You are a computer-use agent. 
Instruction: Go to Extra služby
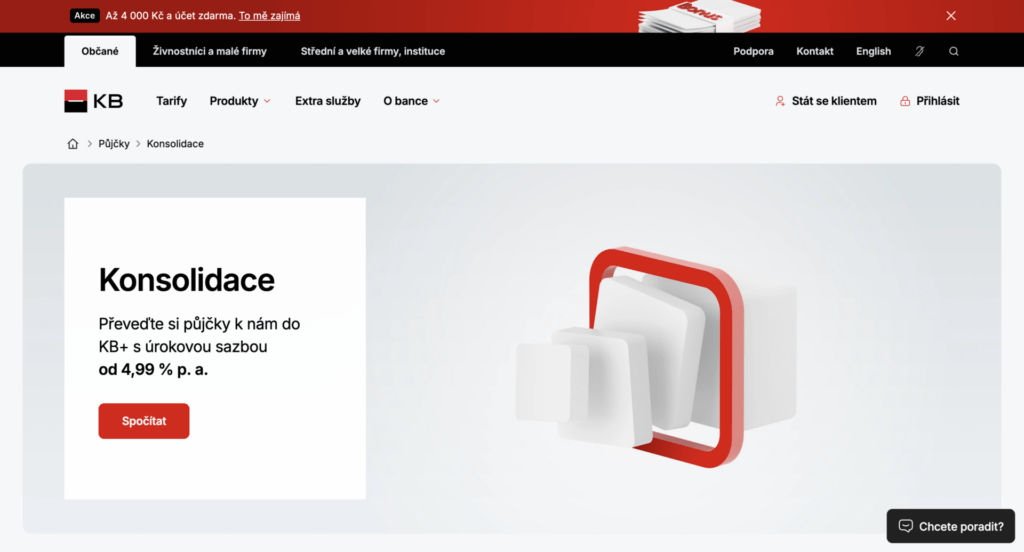328,101
